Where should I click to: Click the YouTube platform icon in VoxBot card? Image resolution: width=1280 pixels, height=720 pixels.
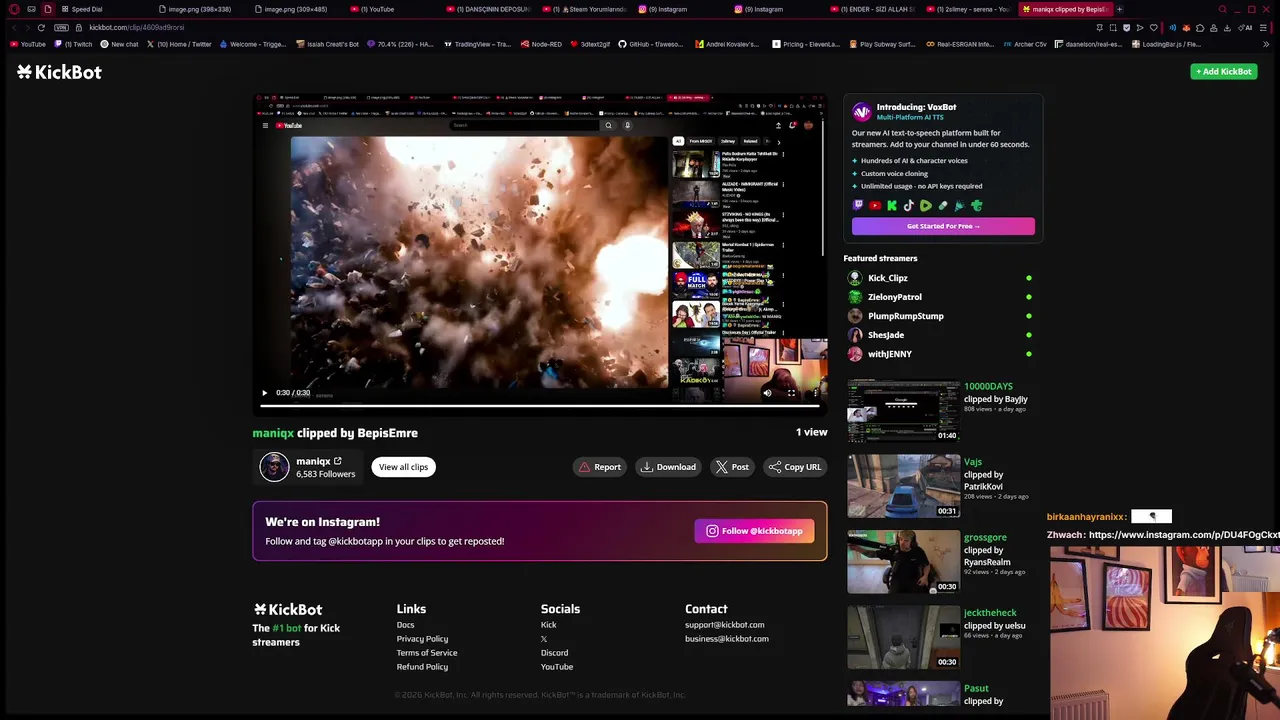(x=875, y=206)
